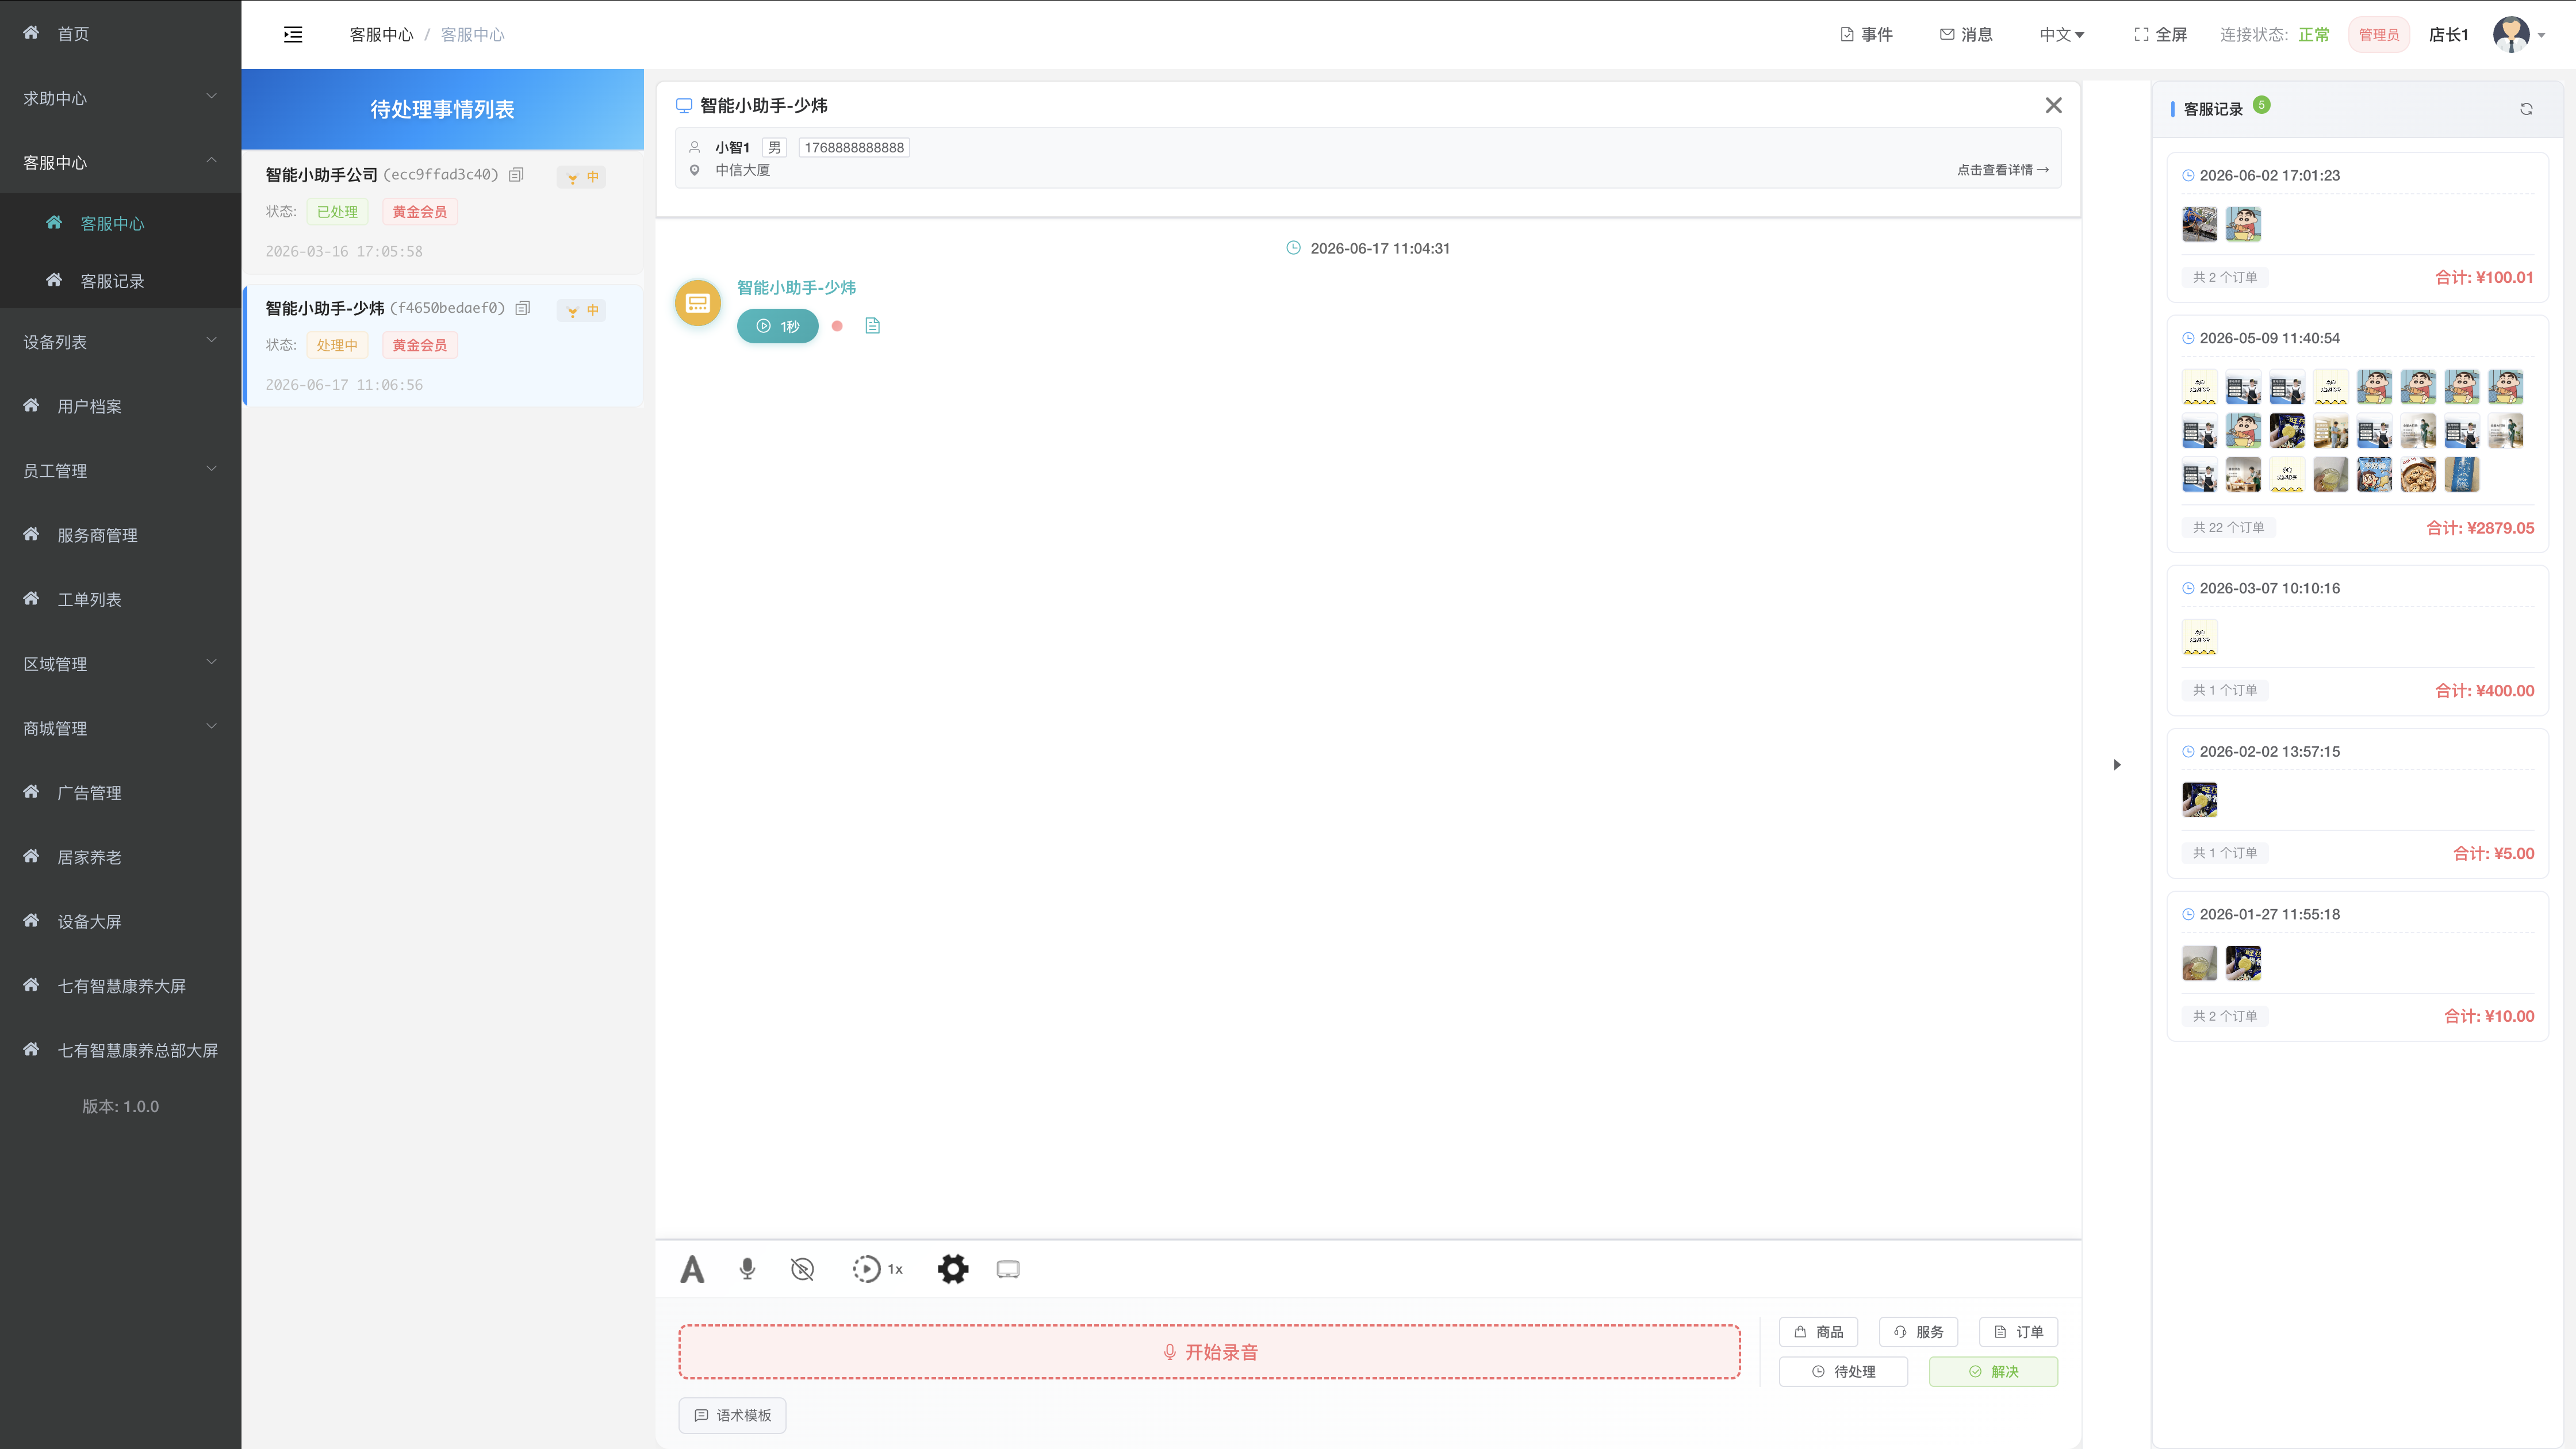
Task: Open 客服记录 in sidebar submenu
Action: pos(112,281)
